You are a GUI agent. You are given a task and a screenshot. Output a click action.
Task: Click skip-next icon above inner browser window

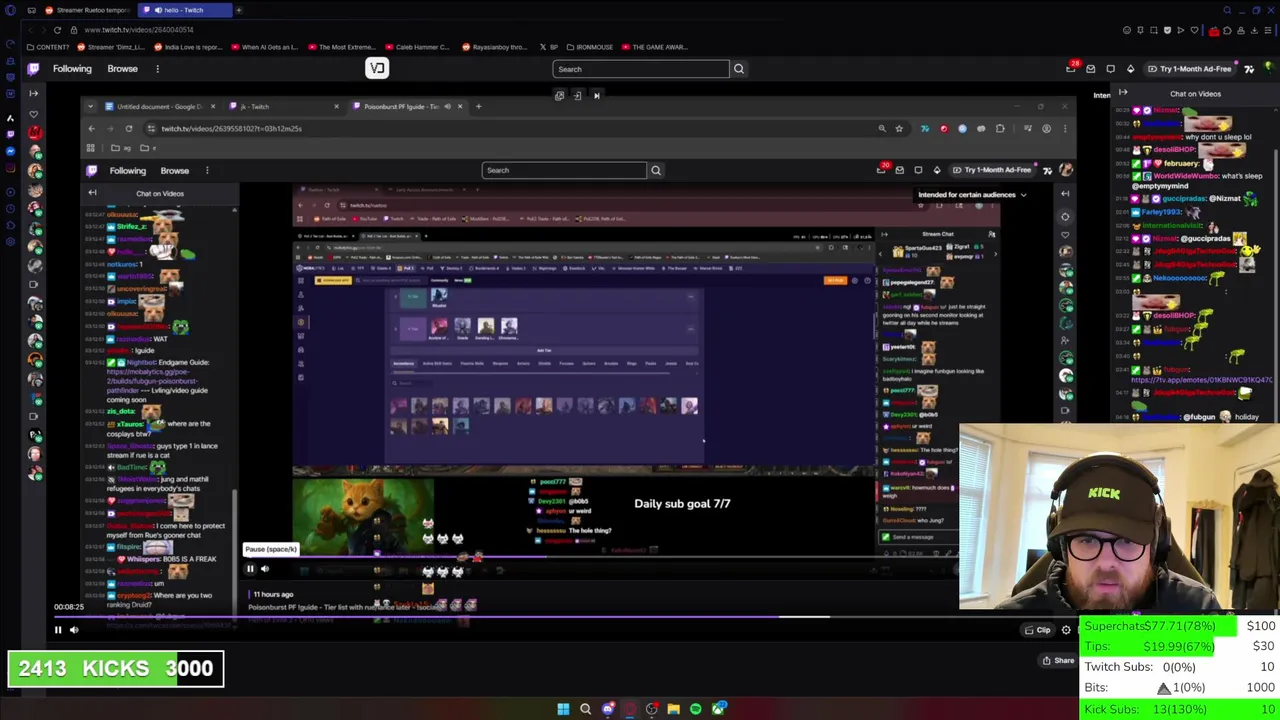tap(597, 96)
